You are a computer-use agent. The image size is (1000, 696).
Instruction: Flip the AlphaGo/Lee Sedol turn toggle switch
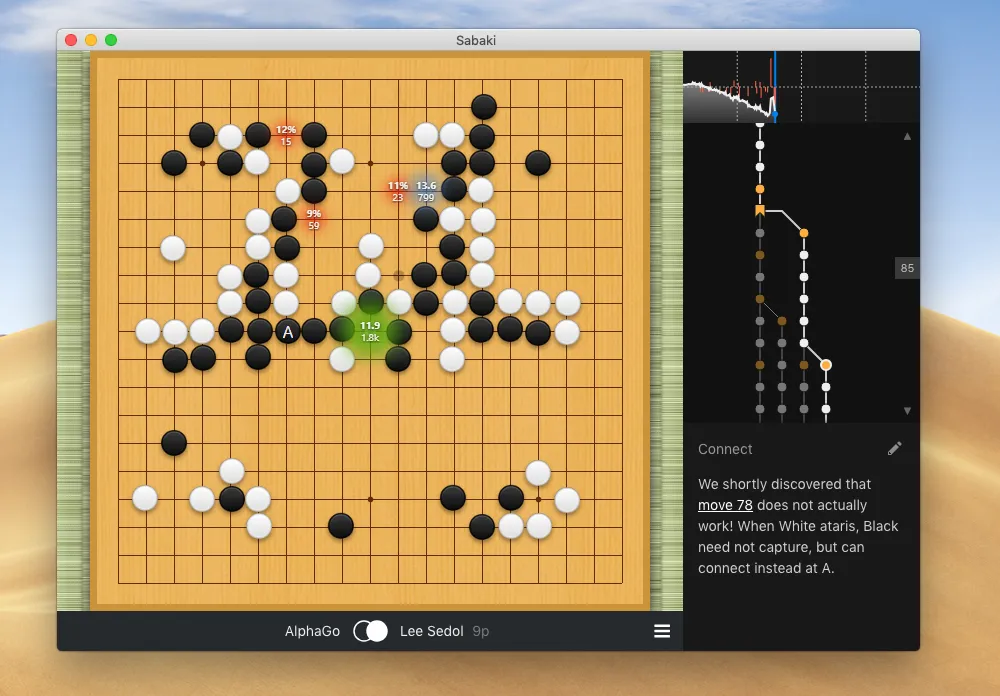[x=369, y=631]
